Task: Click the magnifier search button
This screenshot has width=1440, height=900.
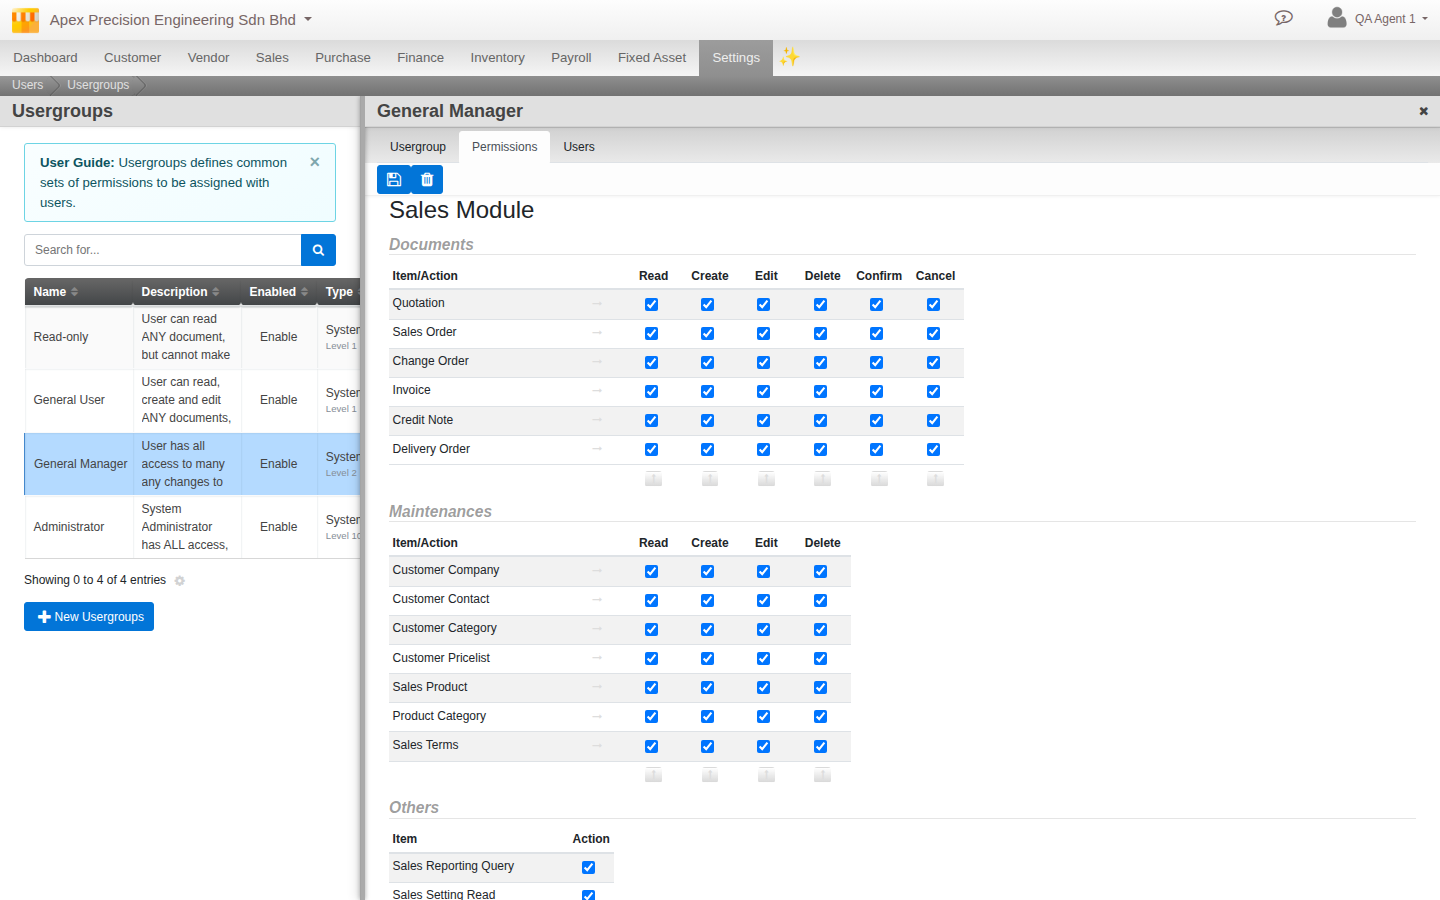Action: pyautogui.click(x=318, y=250)
